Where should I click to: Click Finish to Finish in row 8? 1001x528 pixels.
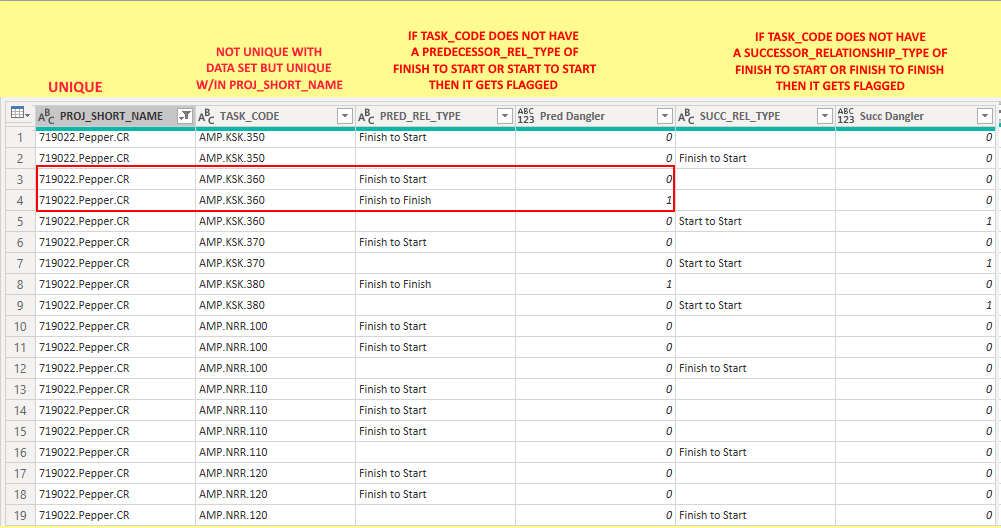pos(395,284)
